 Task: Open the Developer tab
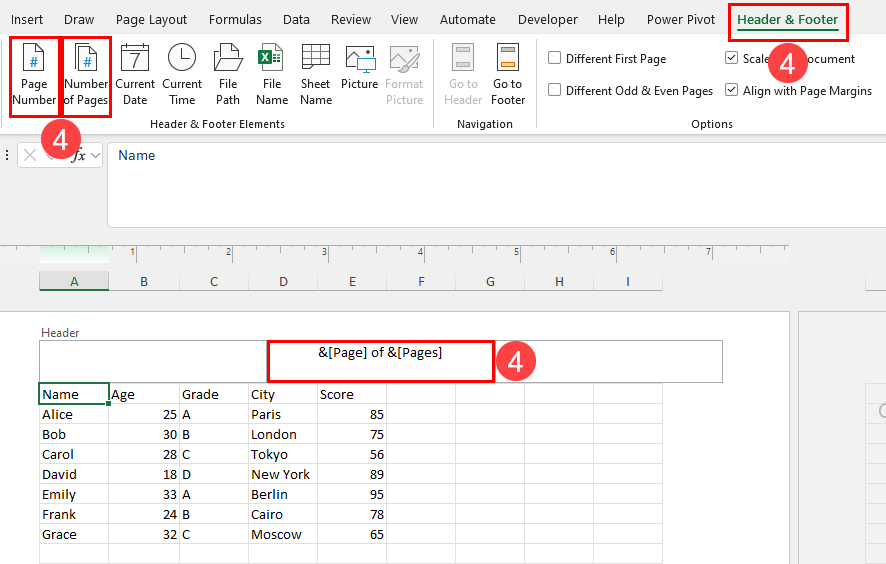click(548, 20)
